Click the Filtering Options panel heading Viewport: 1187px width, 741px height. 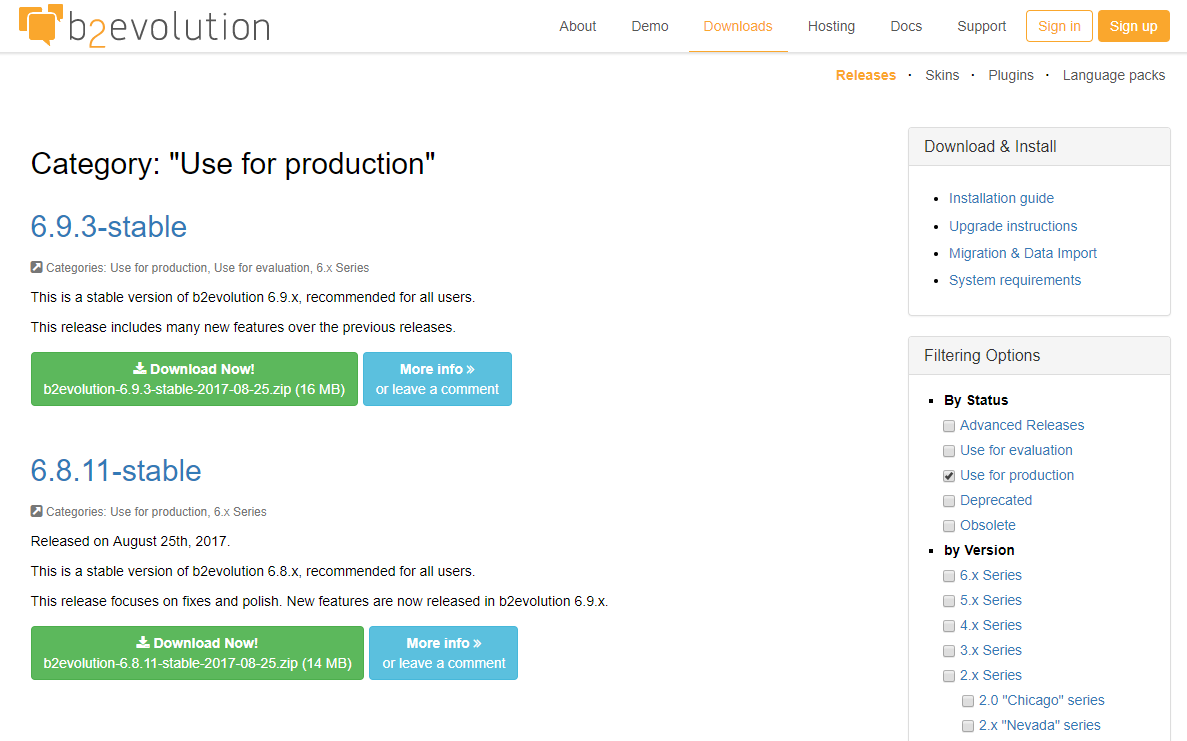(x=982, y=356)
